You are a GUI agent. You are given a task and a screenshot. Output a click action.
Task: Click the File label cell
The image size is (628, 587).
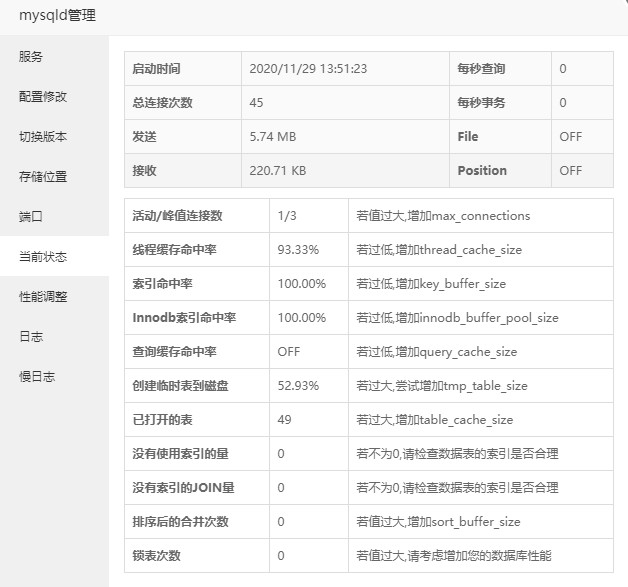pos(500,137)
